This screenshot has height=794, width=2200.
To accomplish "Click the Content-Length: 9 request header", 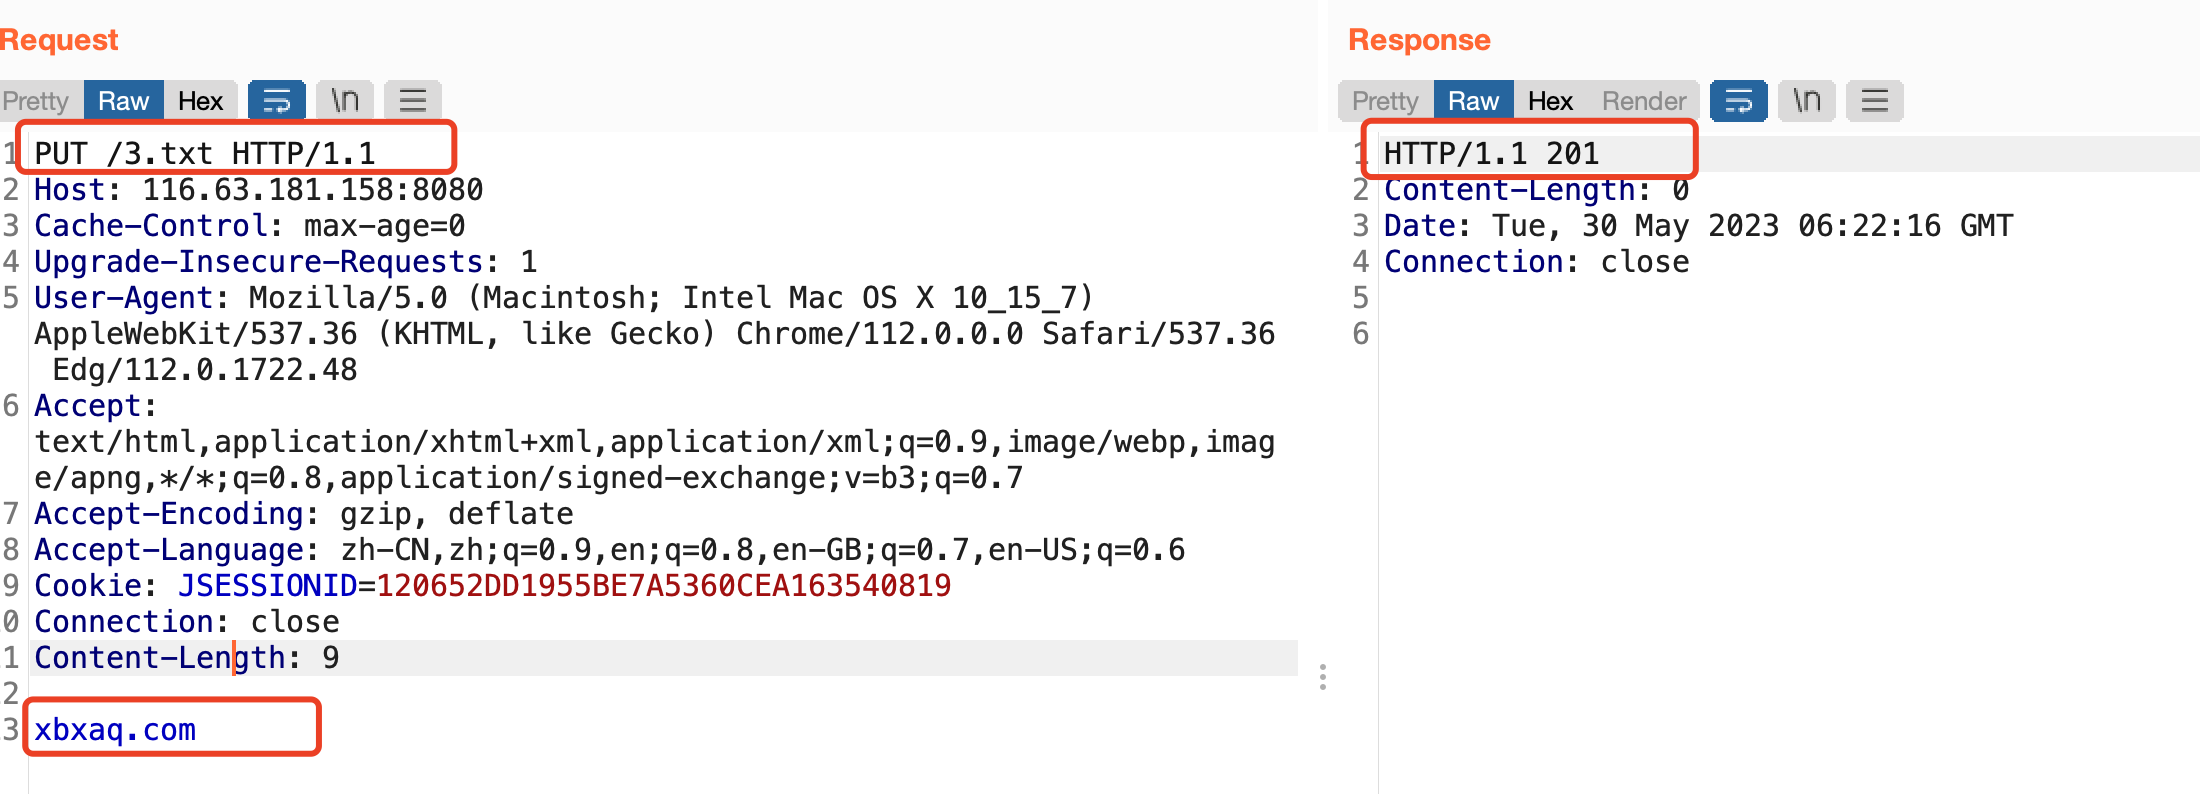I will (x=187, y=658).
